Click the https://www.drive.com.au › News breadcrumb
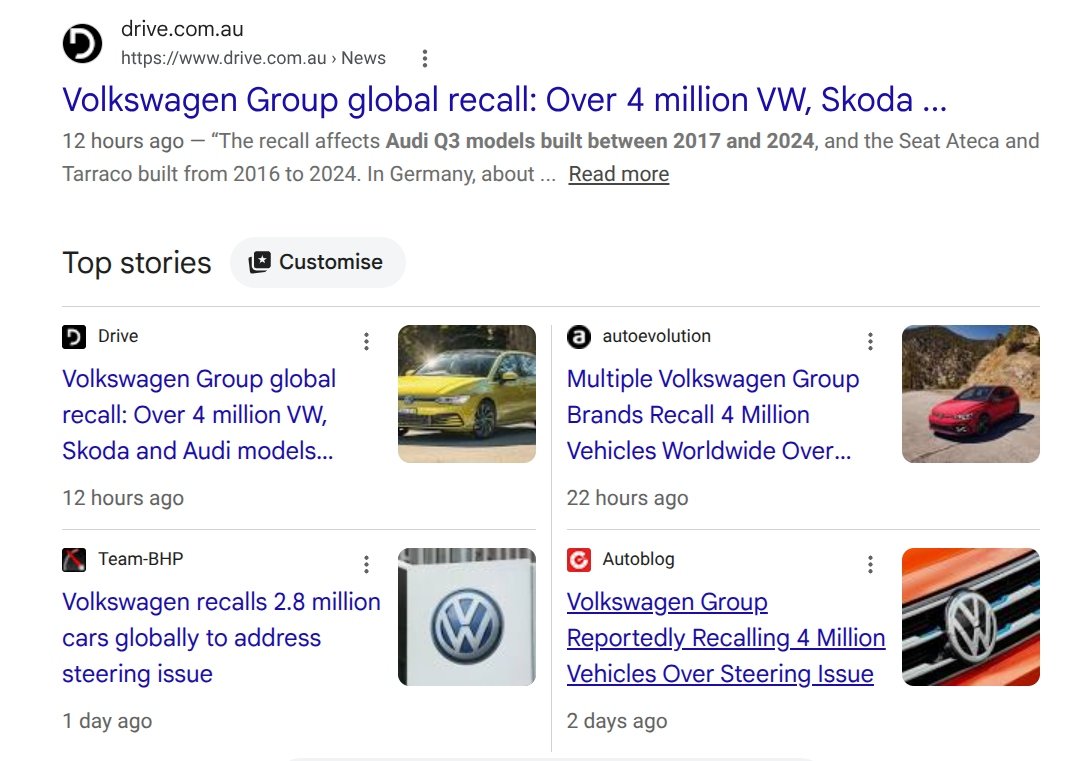Screen dimensions: 1087x761 [253, 58]
